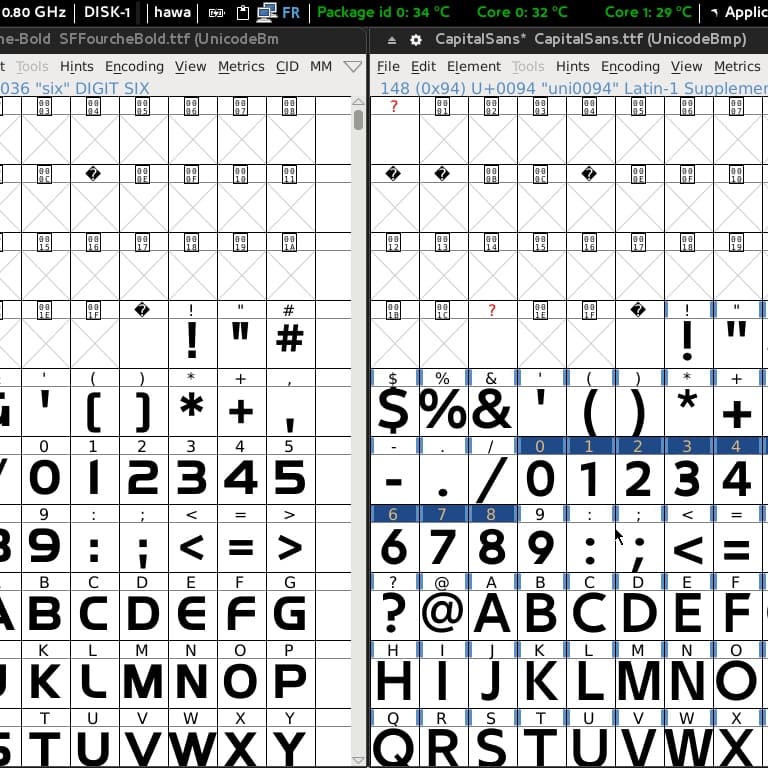Click the Core 1 temperature reading
Screen dimensions: 768x768
pos(648,12)
